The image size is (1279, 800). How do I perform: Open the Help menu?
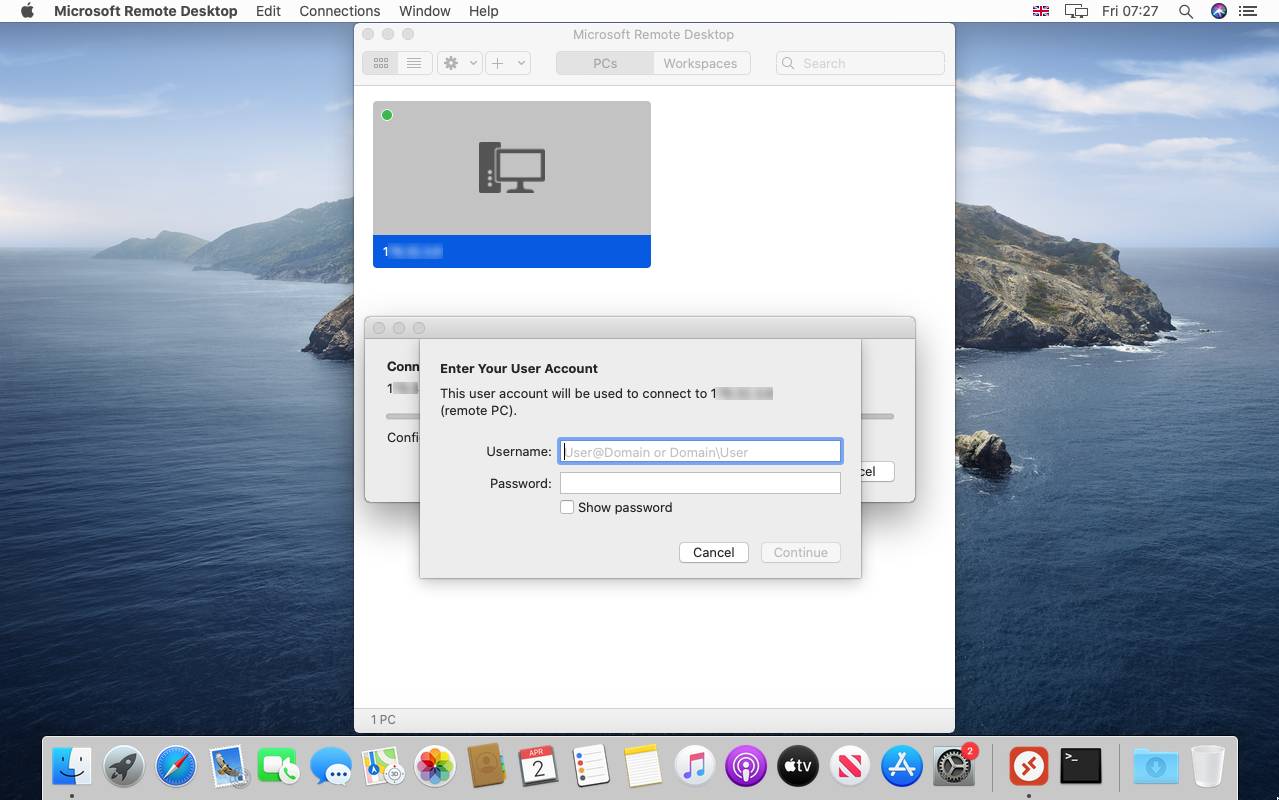tap(484, 11)
